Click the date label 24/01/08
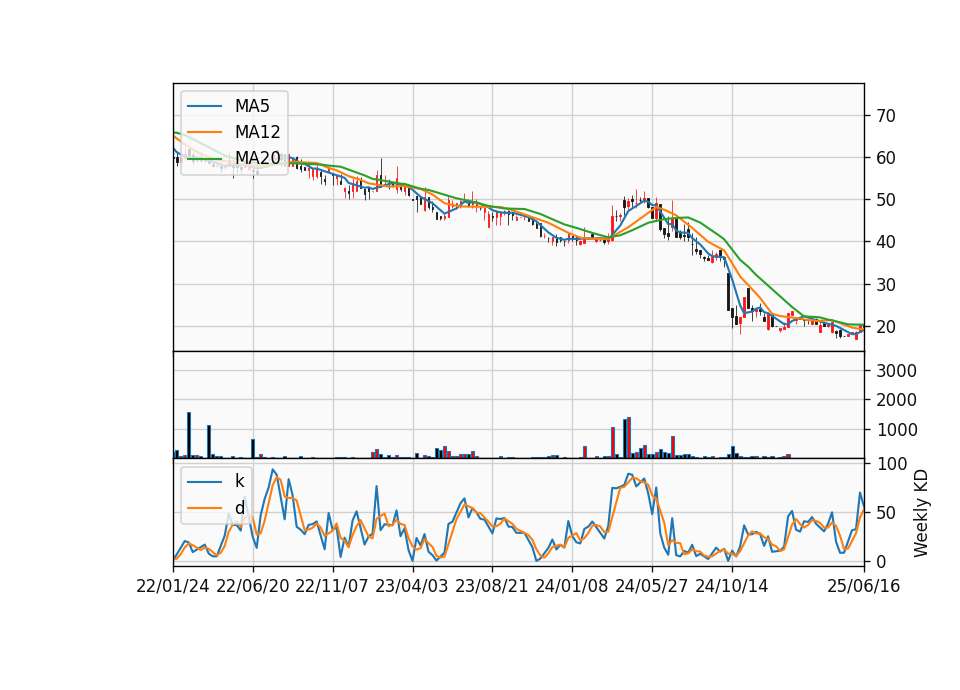Screen dimensions: 960x690 [x=572, y=586]
